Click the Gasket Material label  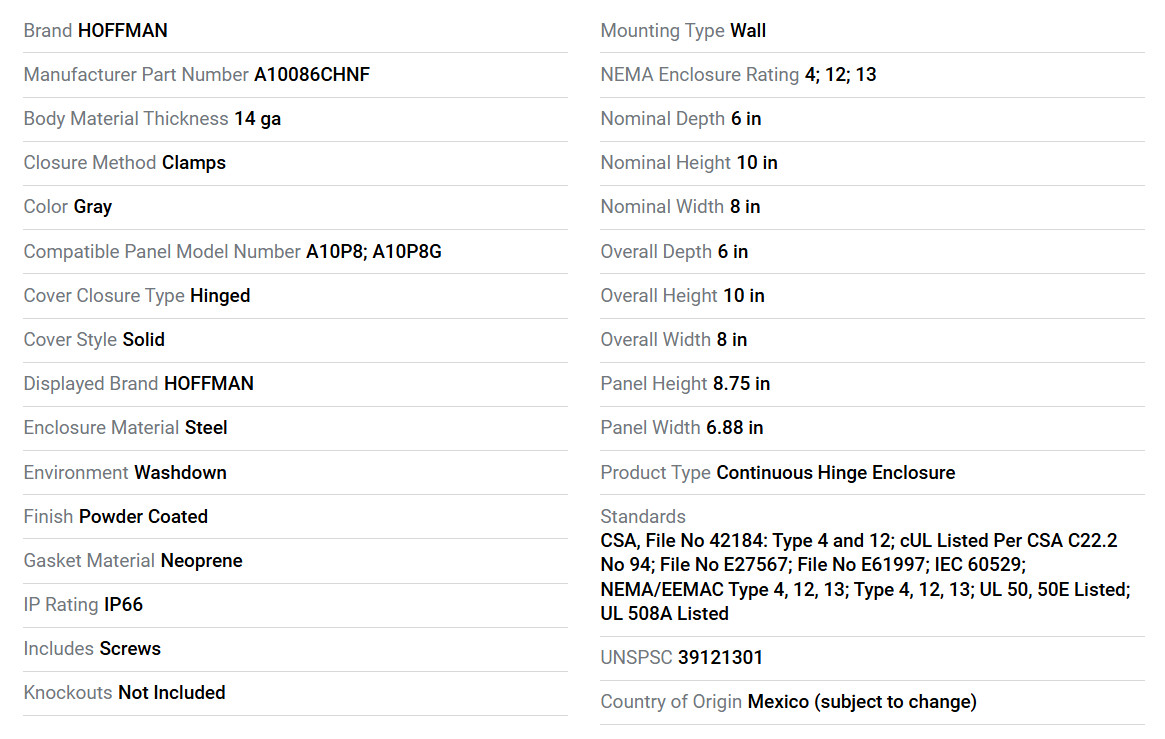point(89,561)
